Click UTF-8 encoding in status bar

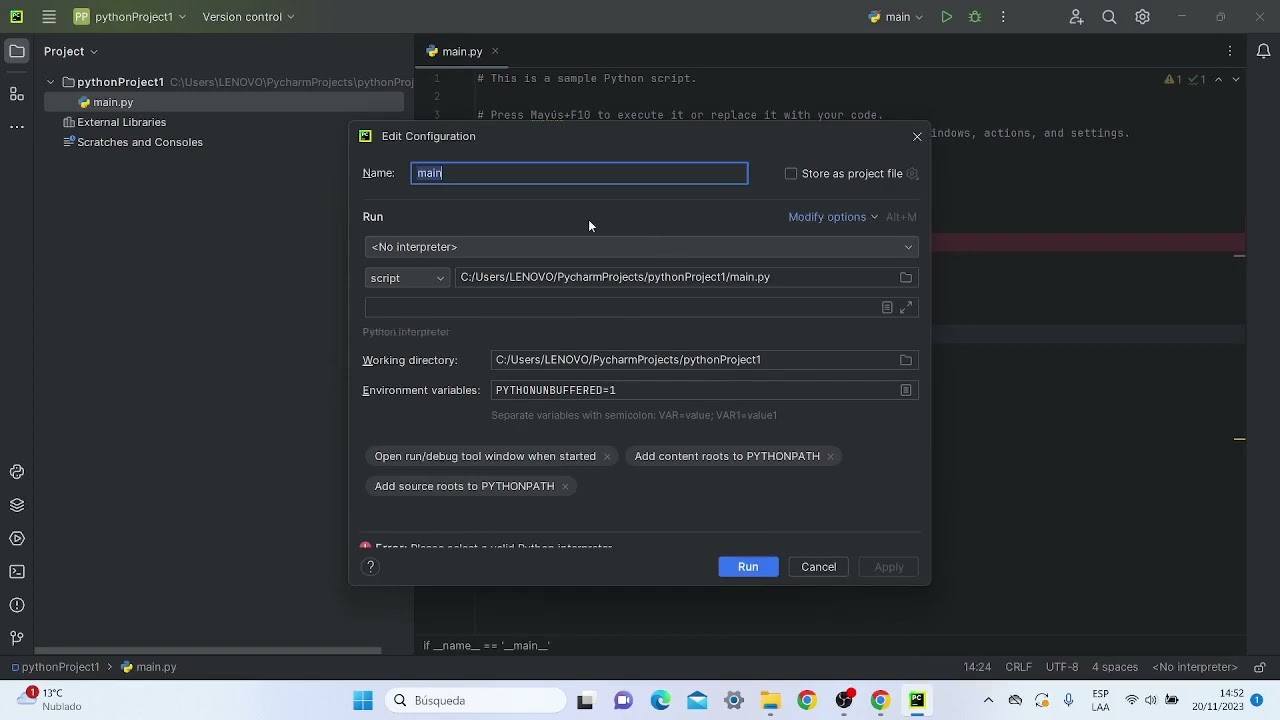(x=1062, y=667)
